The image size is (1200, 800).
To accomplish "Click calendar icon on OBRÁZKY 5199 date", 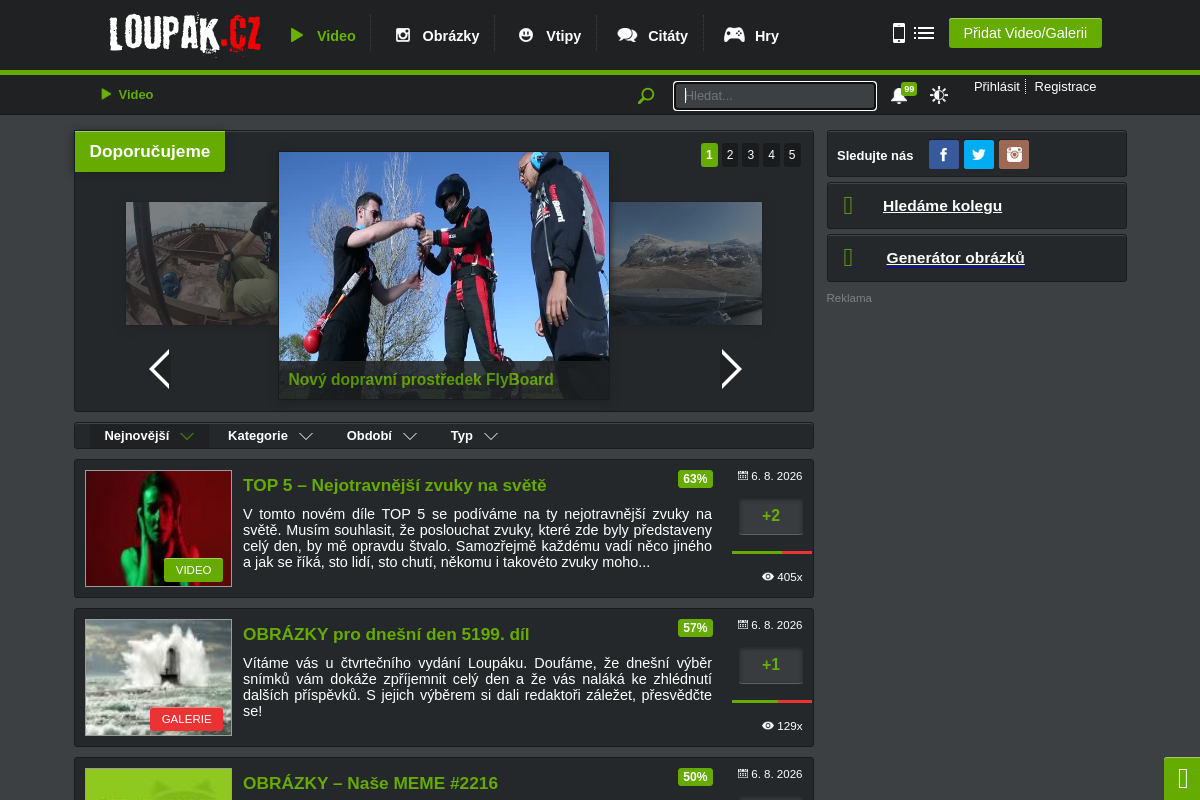I will pyautogui.click(x=743, y=625).
